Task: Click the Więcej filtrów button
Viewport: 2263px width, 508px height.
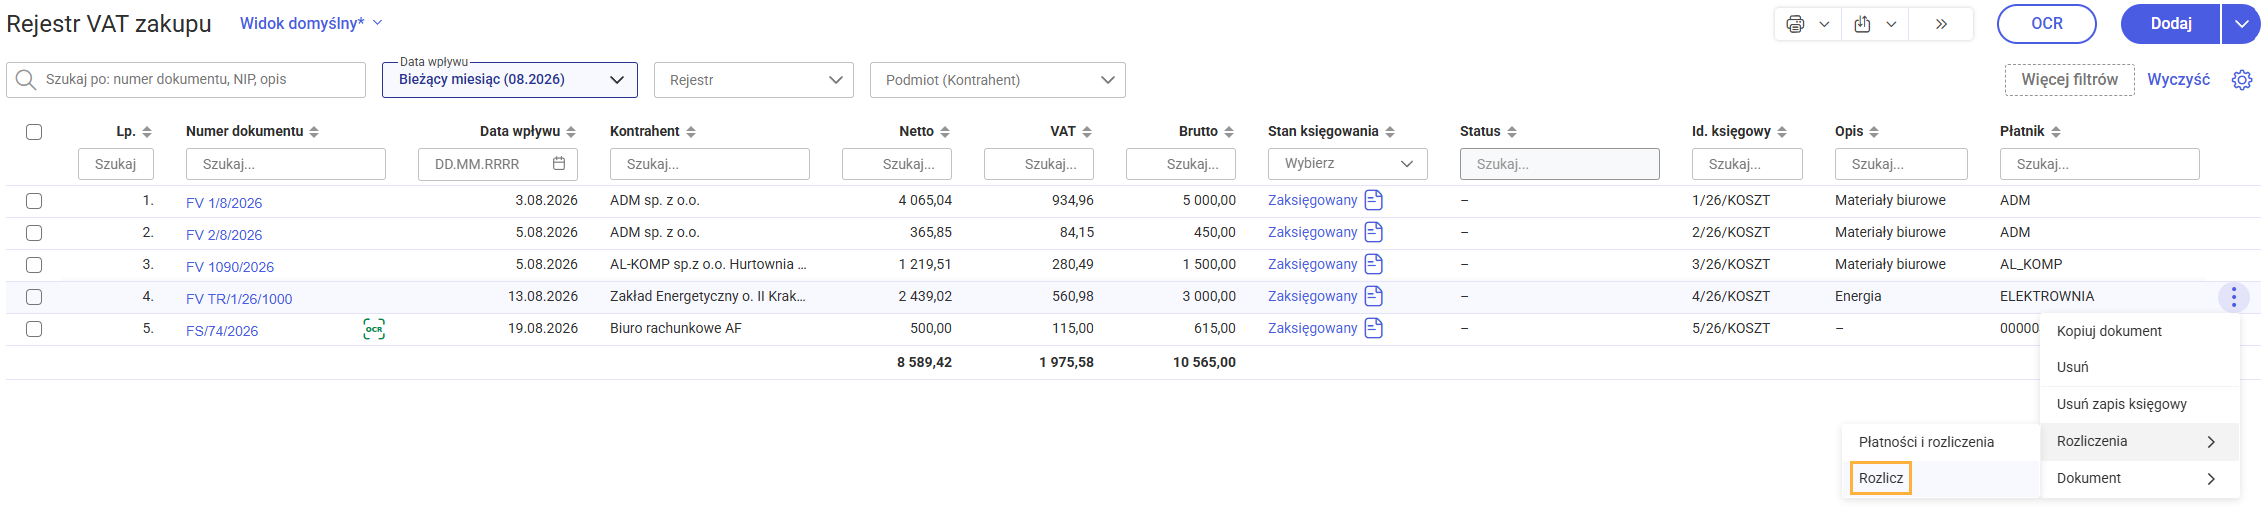Action: [2069, 80]
